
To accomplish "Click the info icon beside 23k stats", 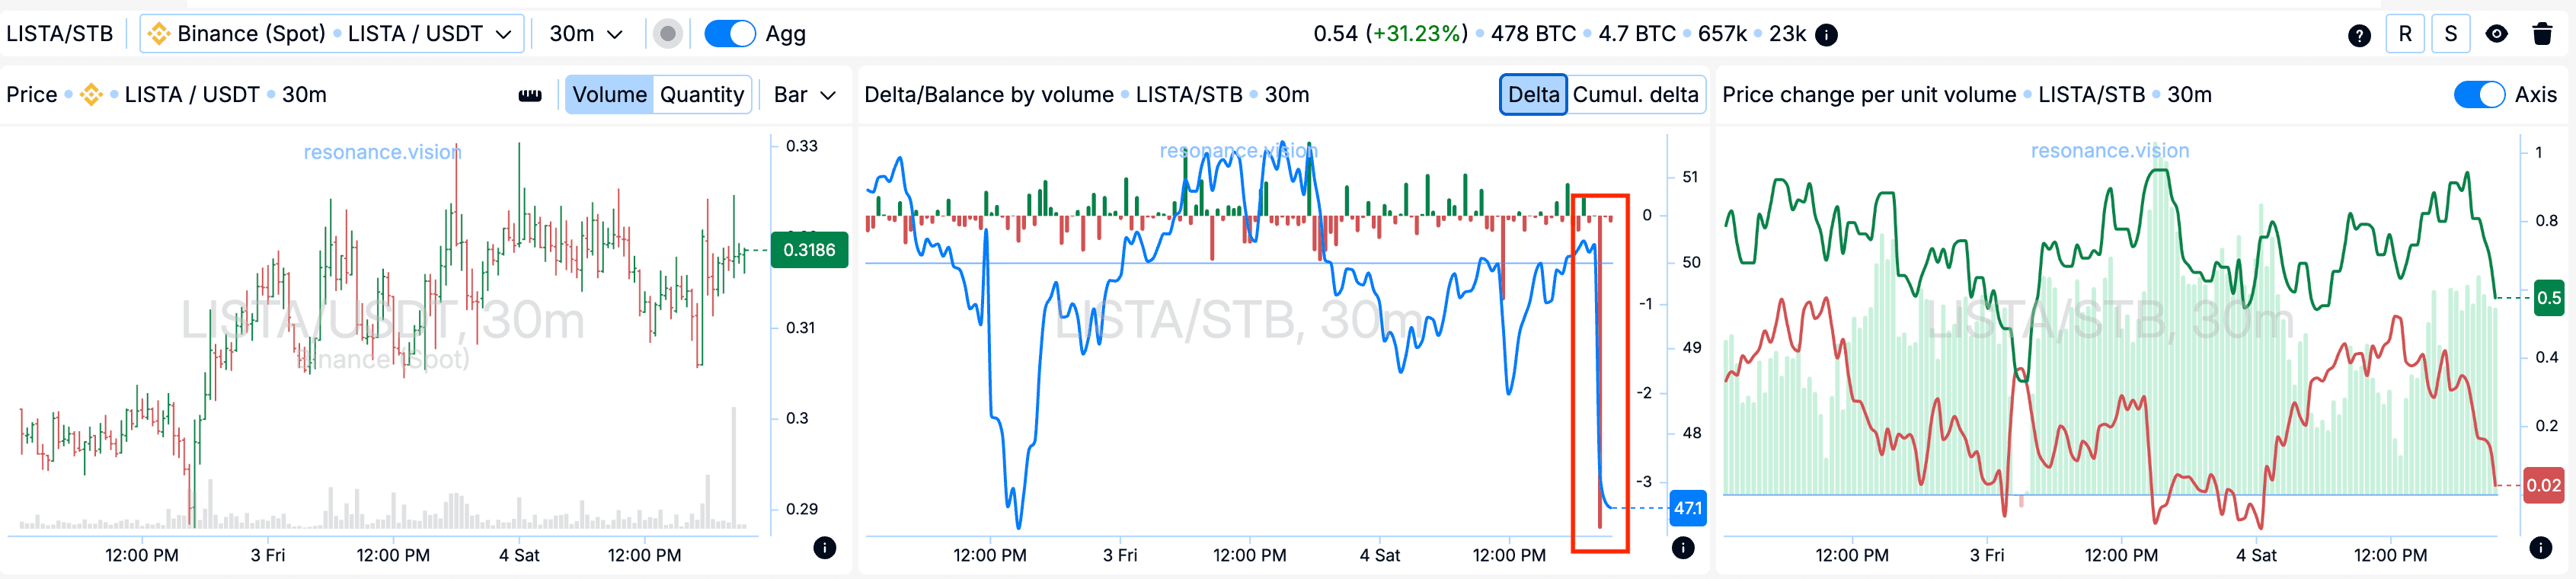I will [1826, 35].
